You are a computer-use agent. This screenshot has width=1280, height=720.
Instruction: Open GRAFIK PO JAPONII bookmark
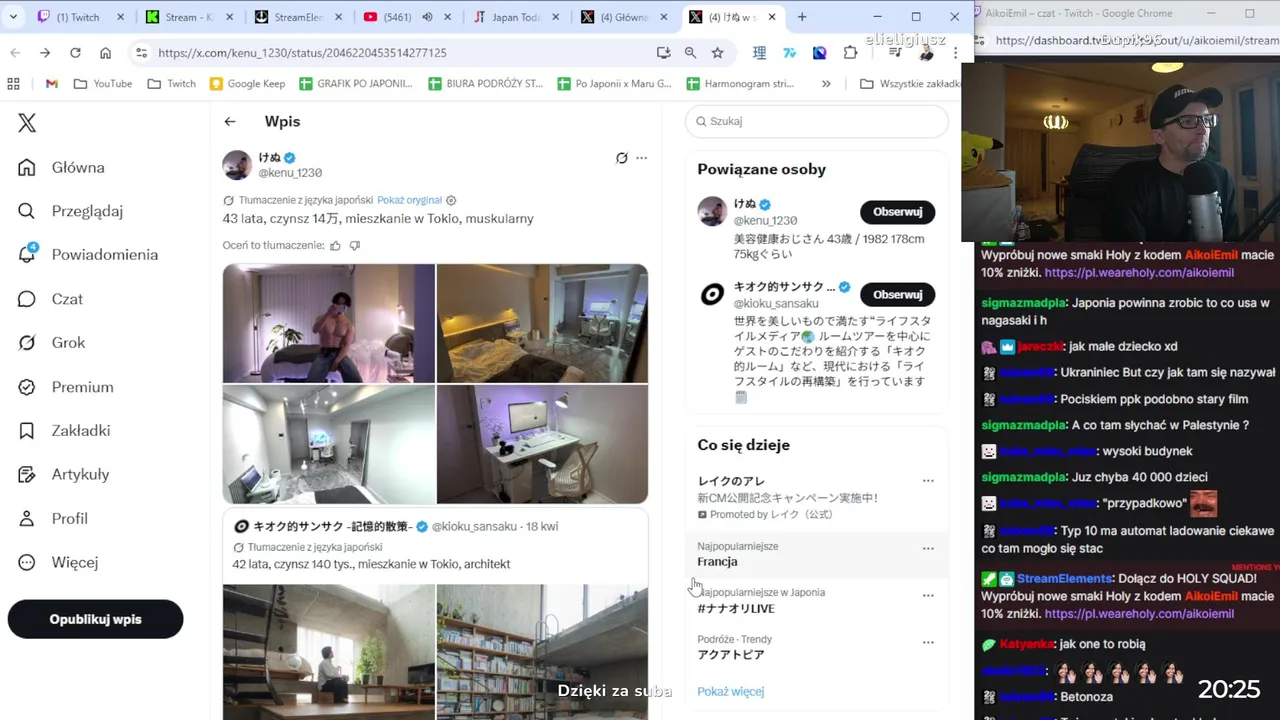(357, 84)
